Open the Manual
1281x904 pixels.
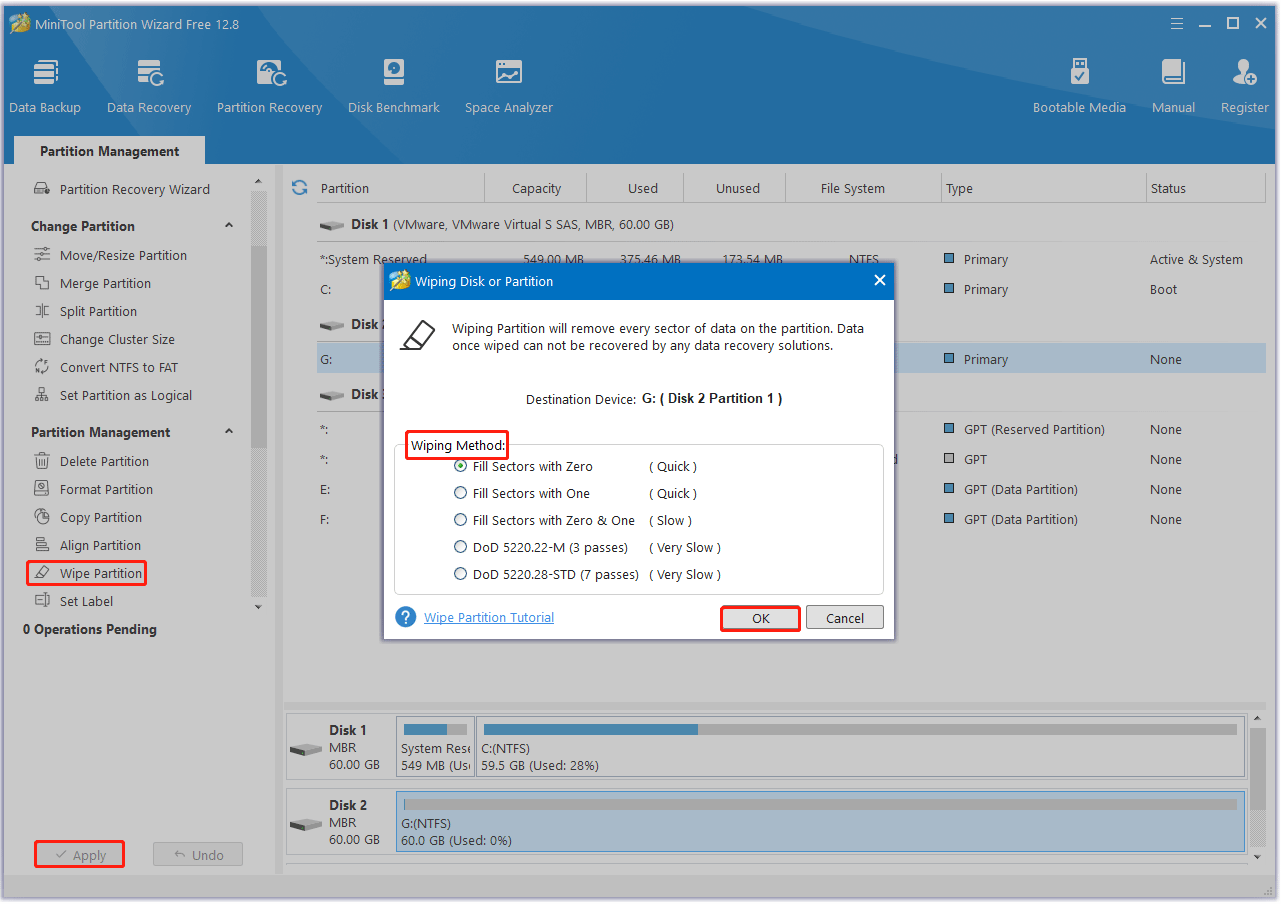(1172, 83)
